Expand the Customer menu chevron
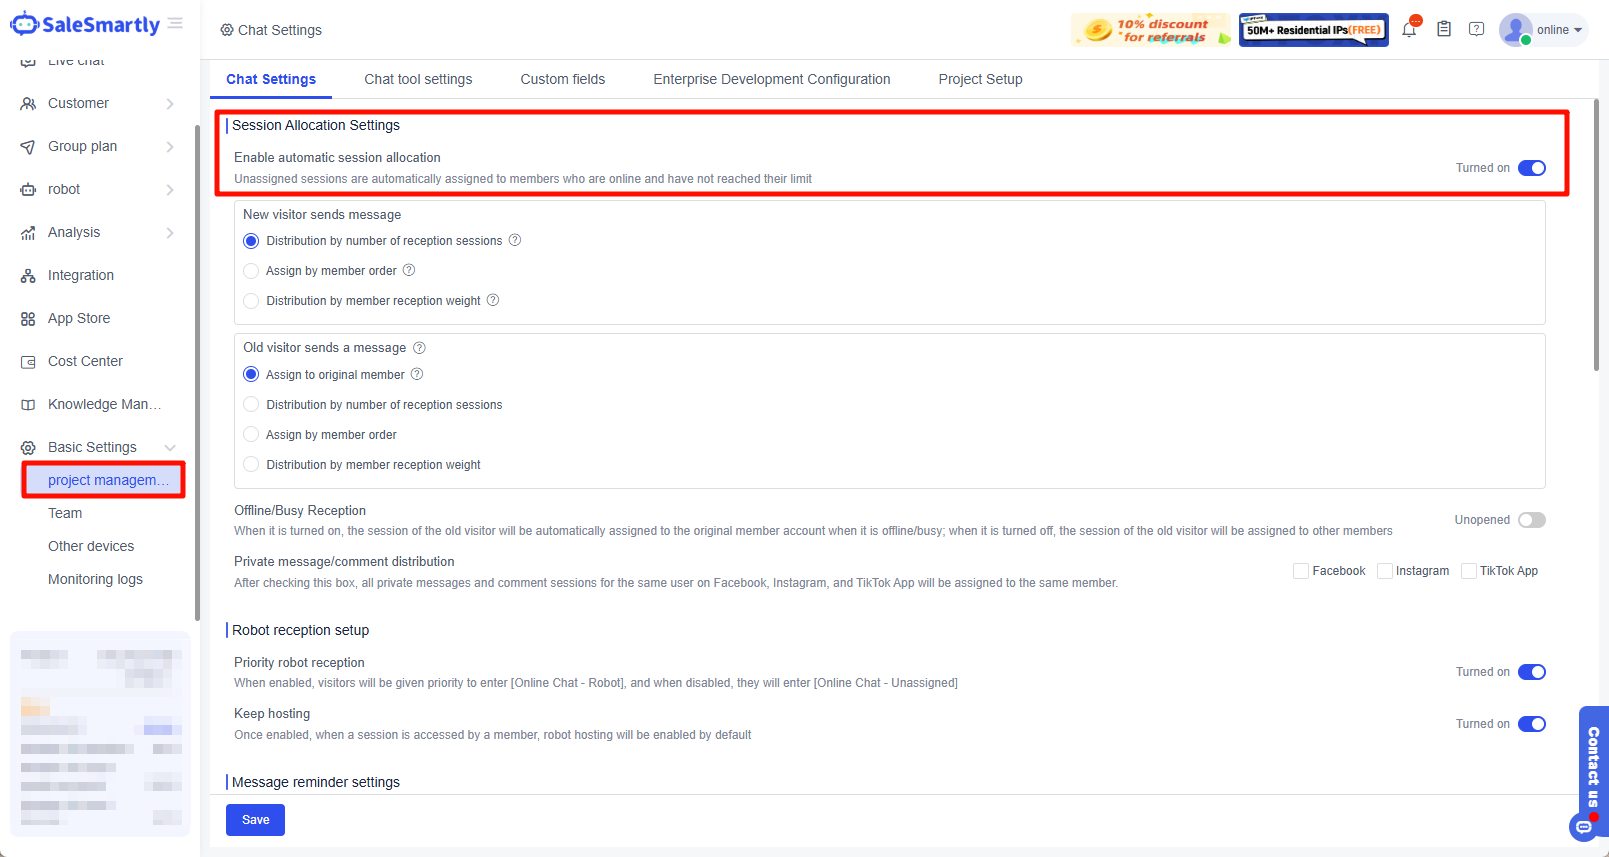Screen dimensions: 1609x857 point(170,104)
